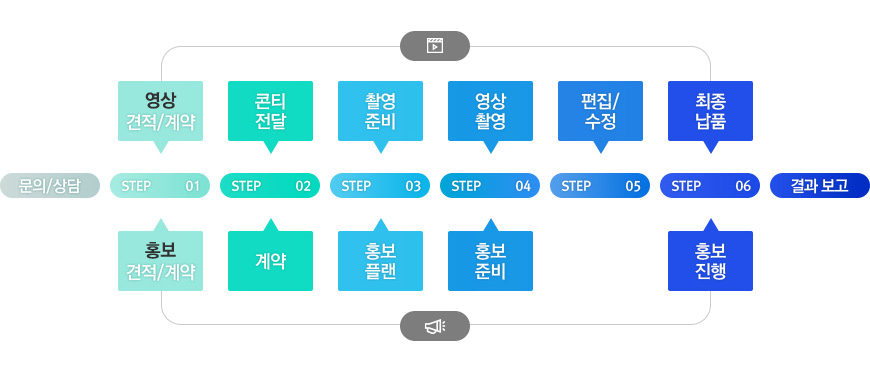Image resolution: width=870 pixels, height=373 pixels.
Task: Select the 촬영 준비 box
Action: pos(380,111)
